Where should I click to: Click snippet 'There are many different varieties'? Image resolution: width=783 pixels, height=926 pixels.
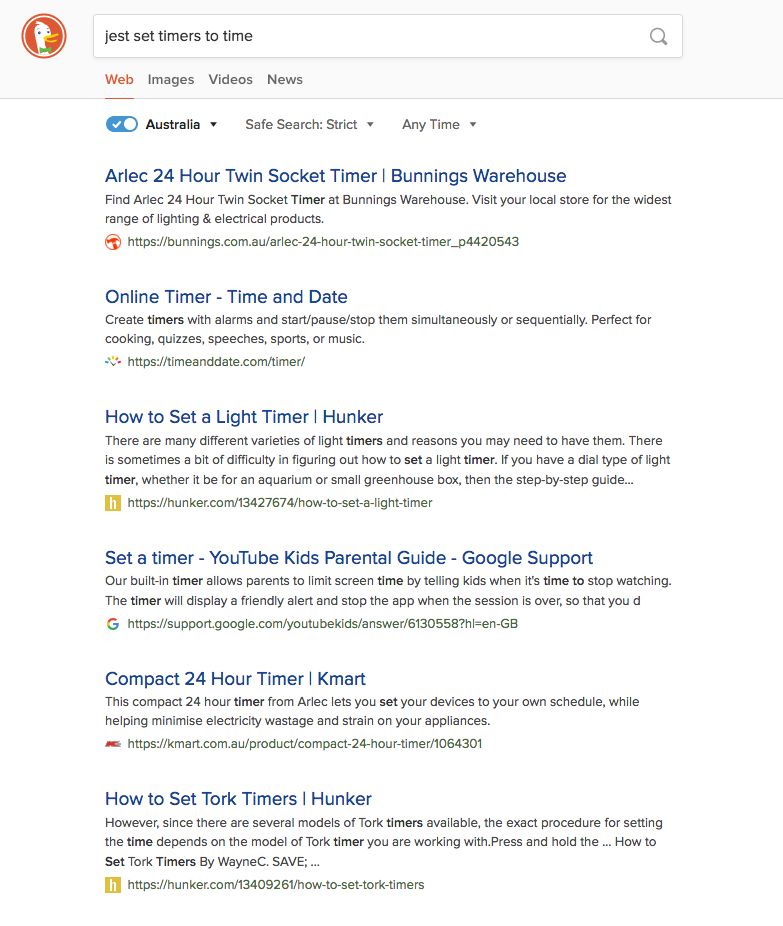(387, 460)
